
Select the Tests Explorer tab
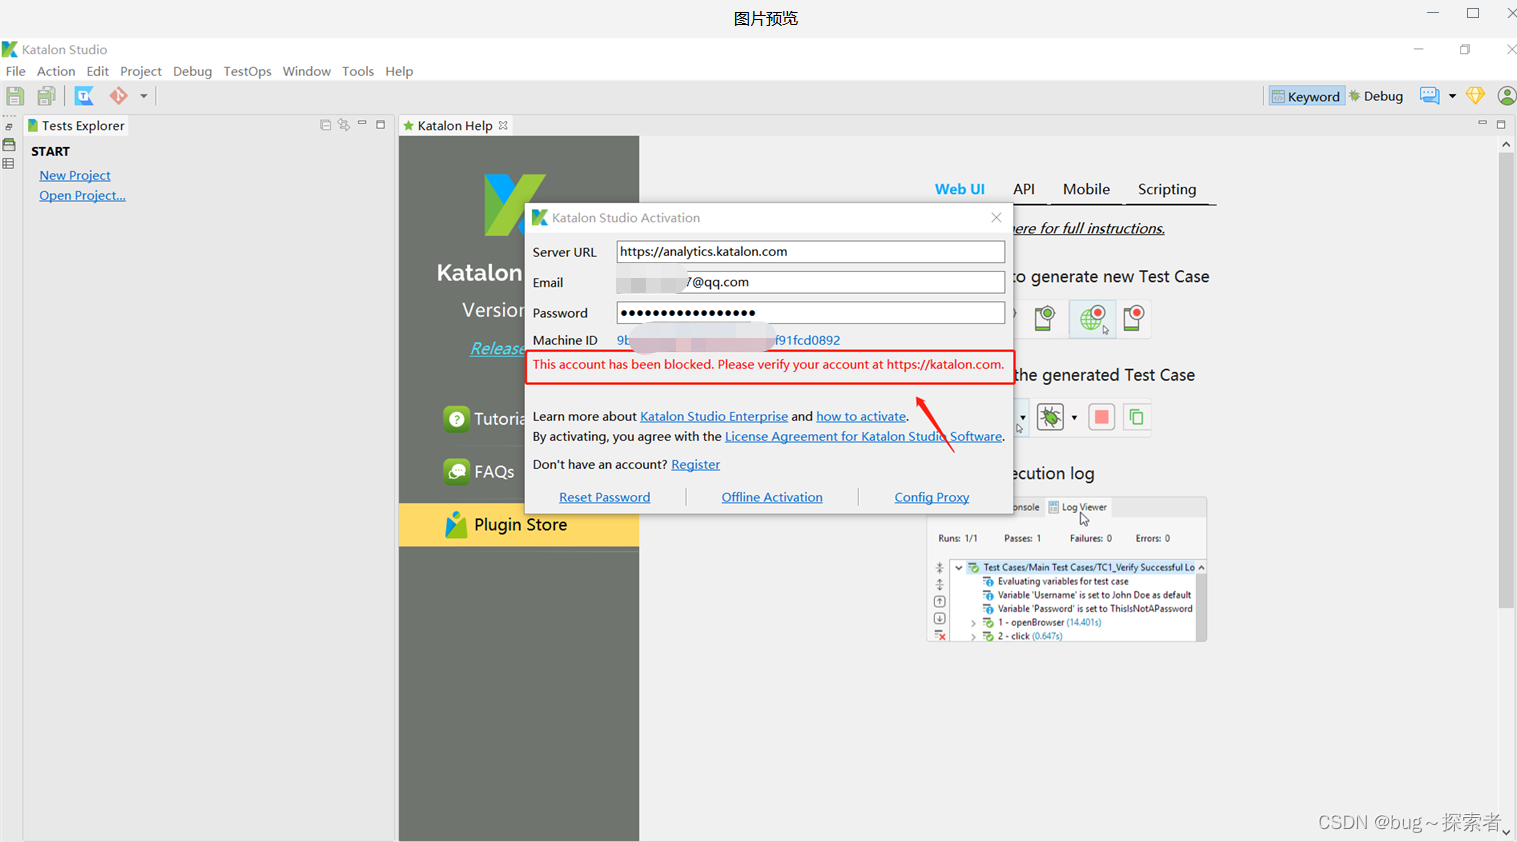(76, 126)
